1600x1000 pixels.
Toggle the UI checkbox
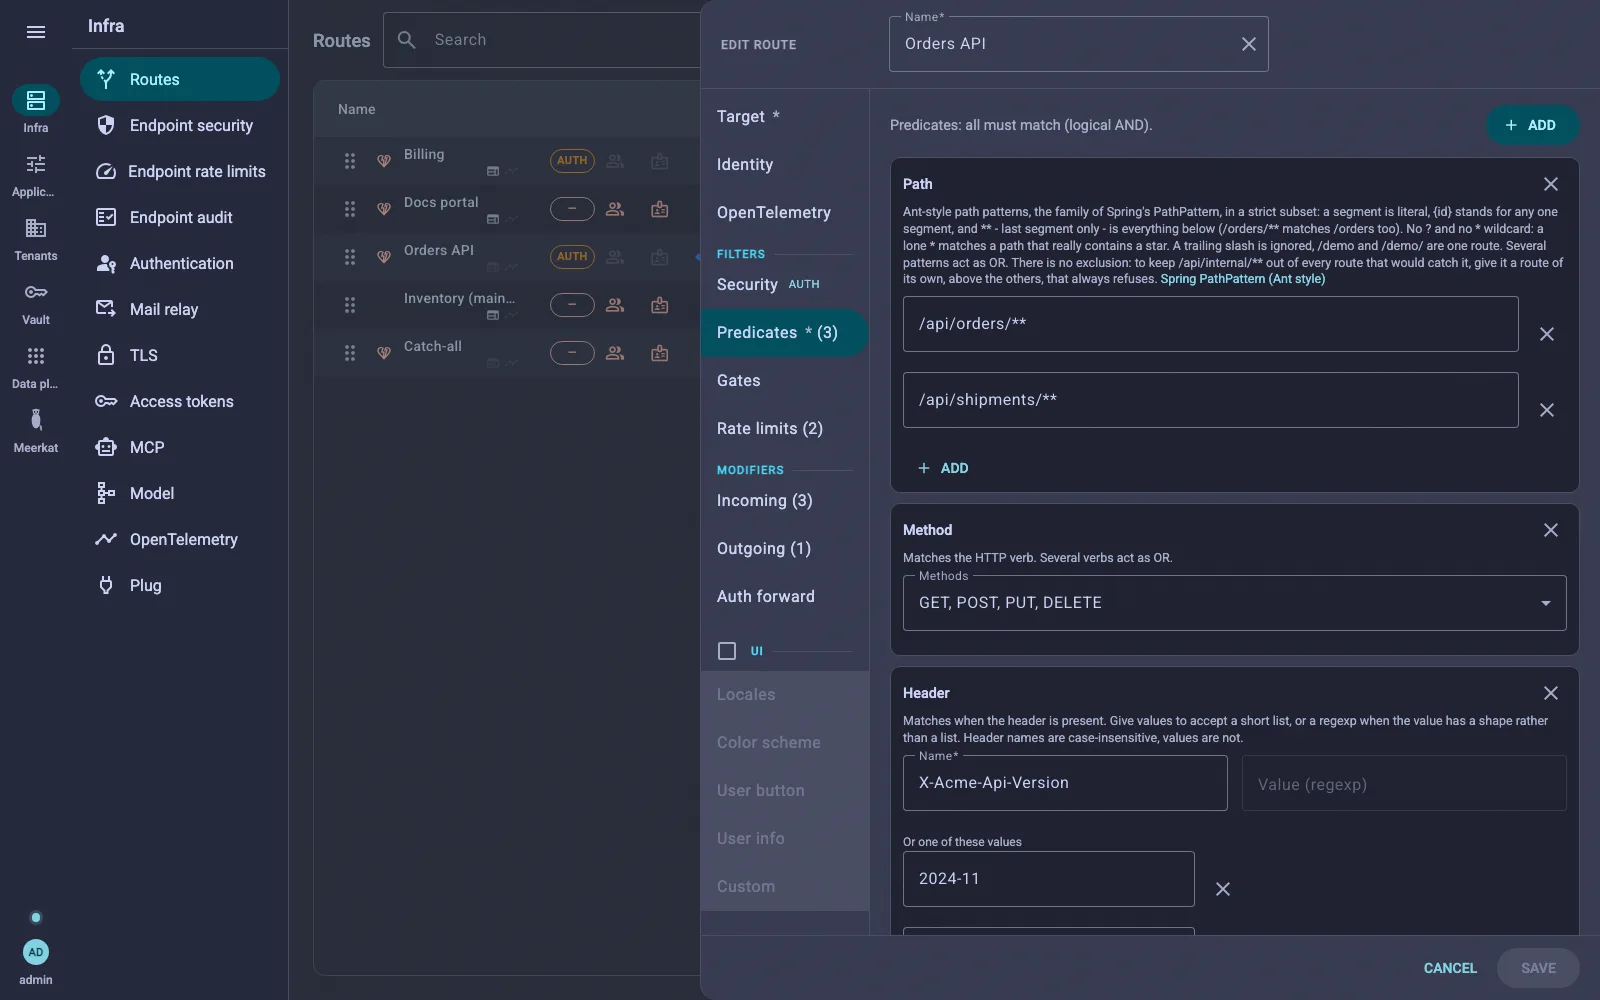click(x=727, y=651)
